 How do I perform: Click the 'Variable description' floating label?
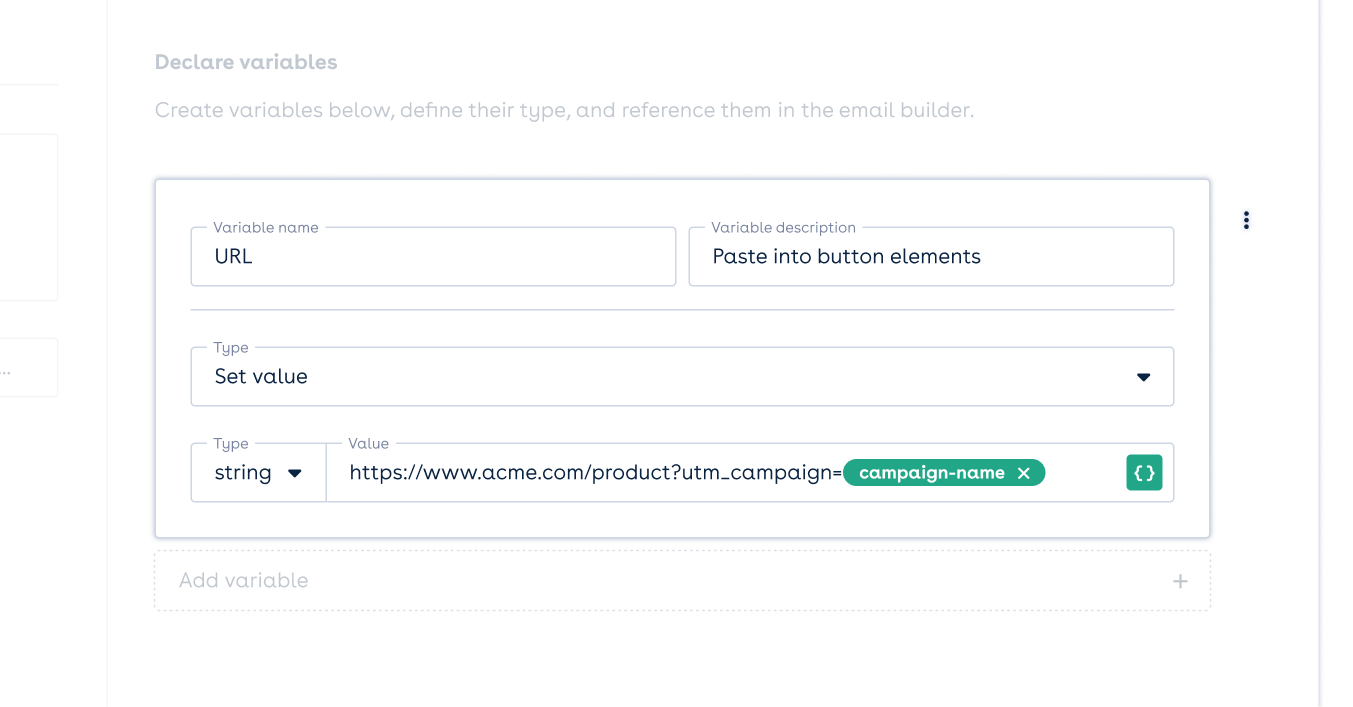784,228
